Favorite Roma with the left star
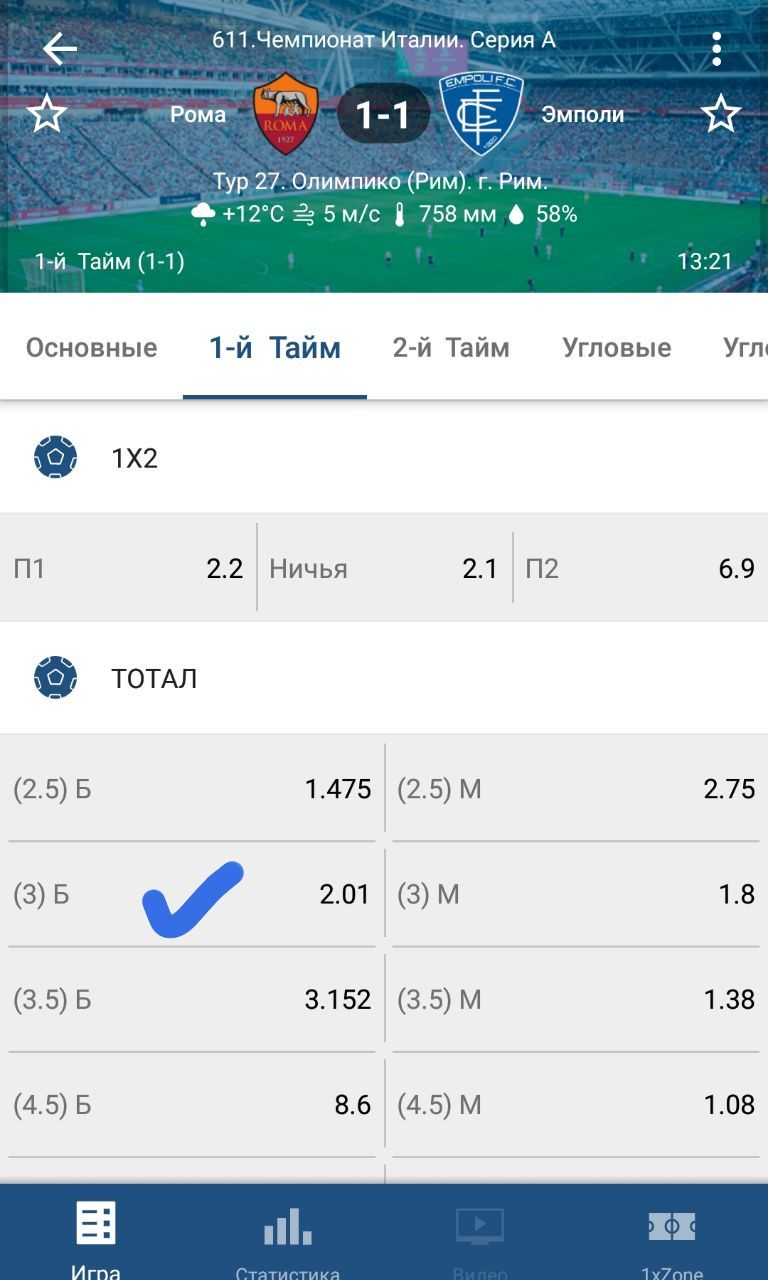 [46, 114]
